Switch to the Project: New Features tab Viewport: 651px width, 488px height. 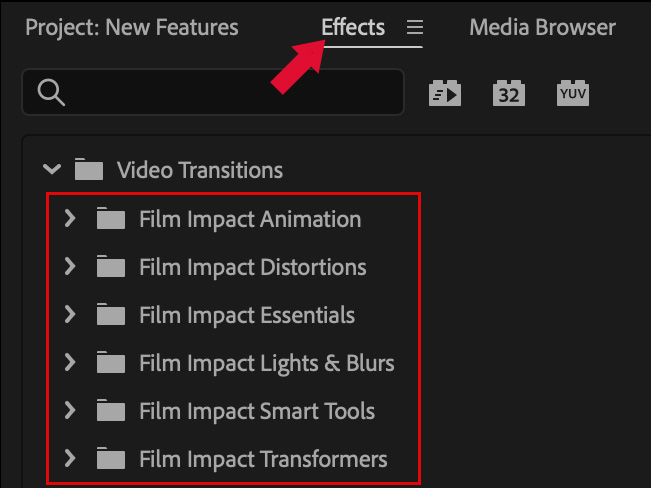coord(131,27)
